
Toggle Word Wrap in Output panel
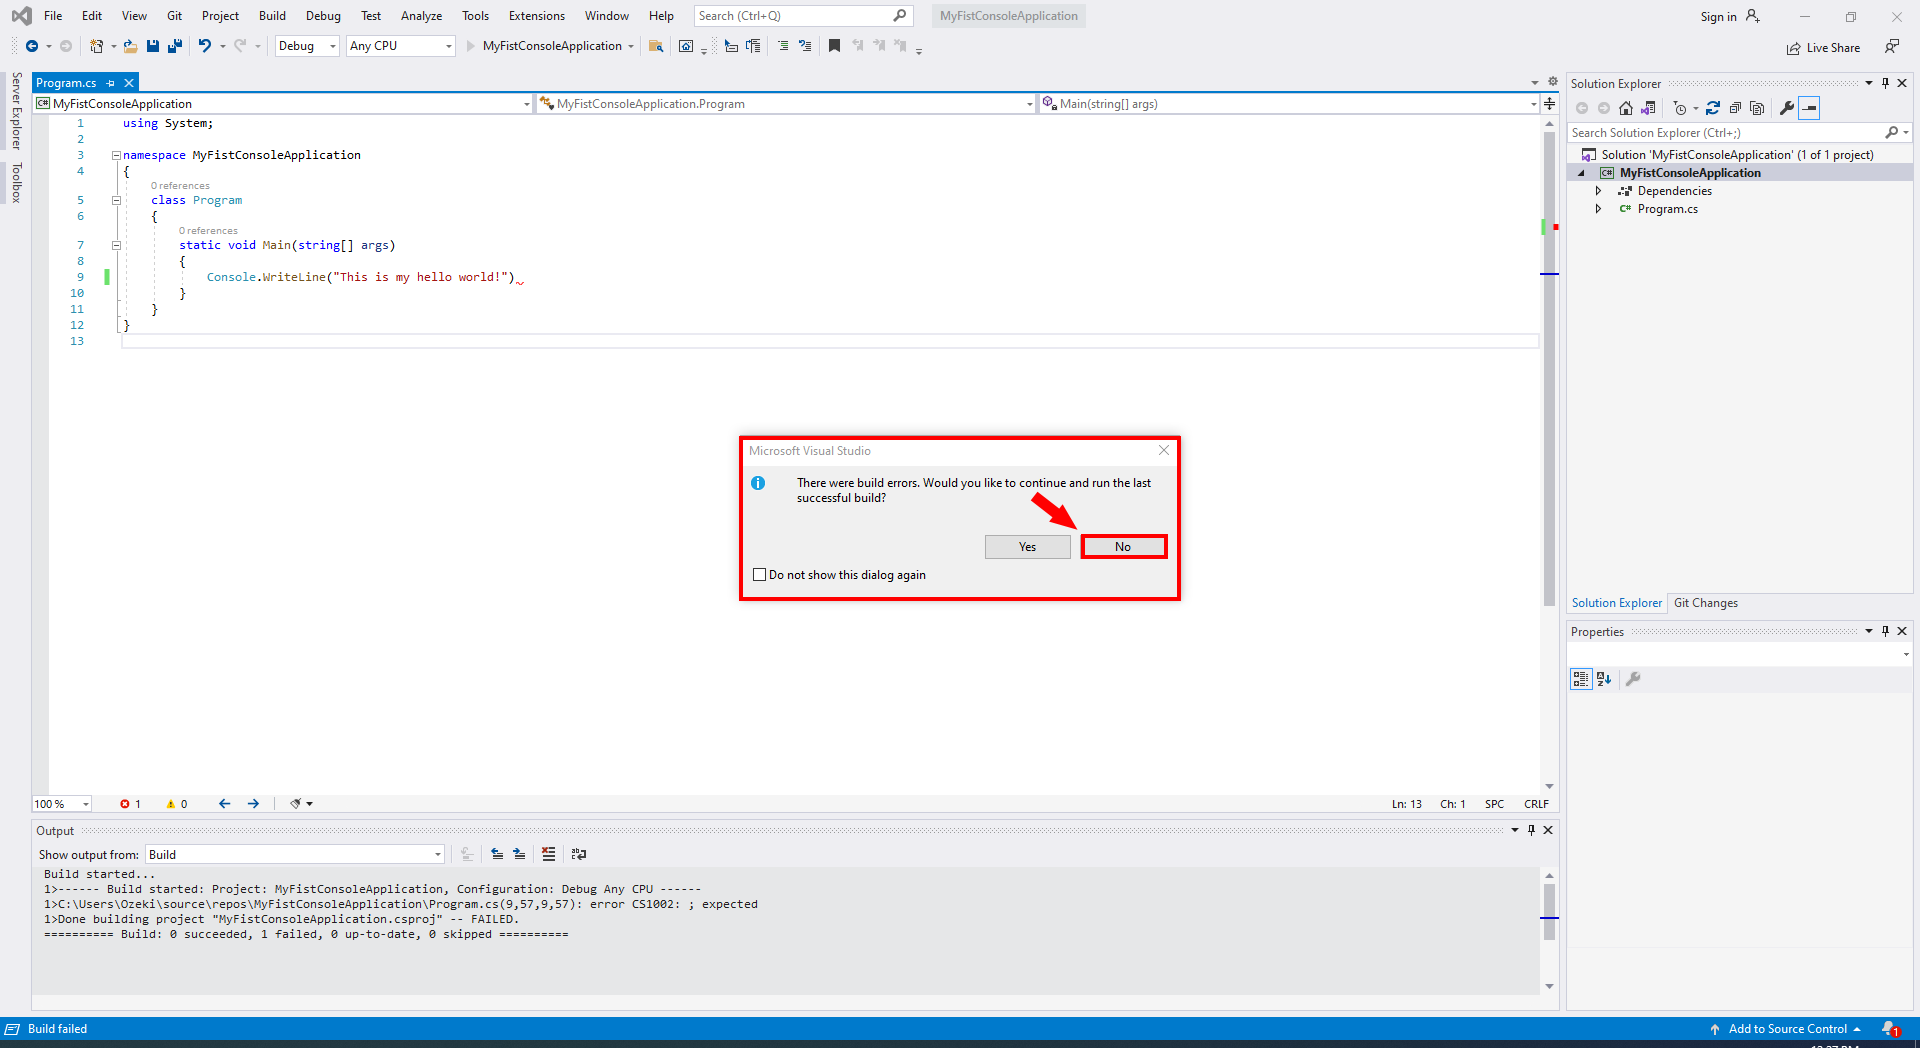[x=578, y=854]
